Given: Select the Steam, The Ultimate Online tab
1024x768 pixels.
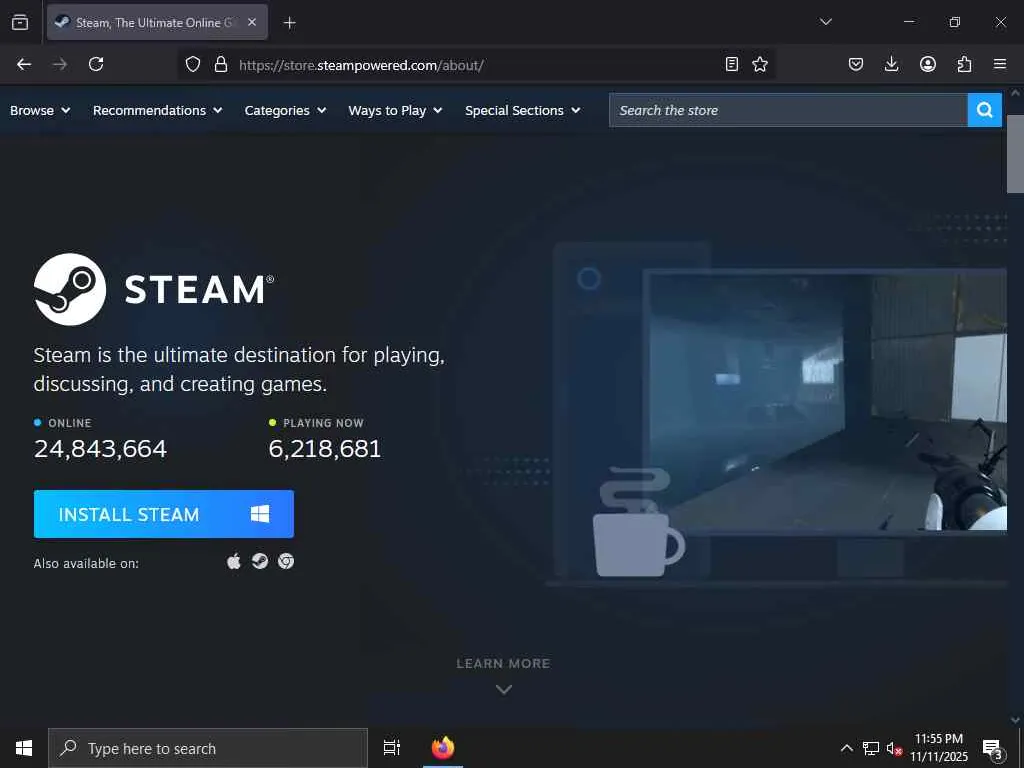Looking at the screenshot, I should [157, 22].
